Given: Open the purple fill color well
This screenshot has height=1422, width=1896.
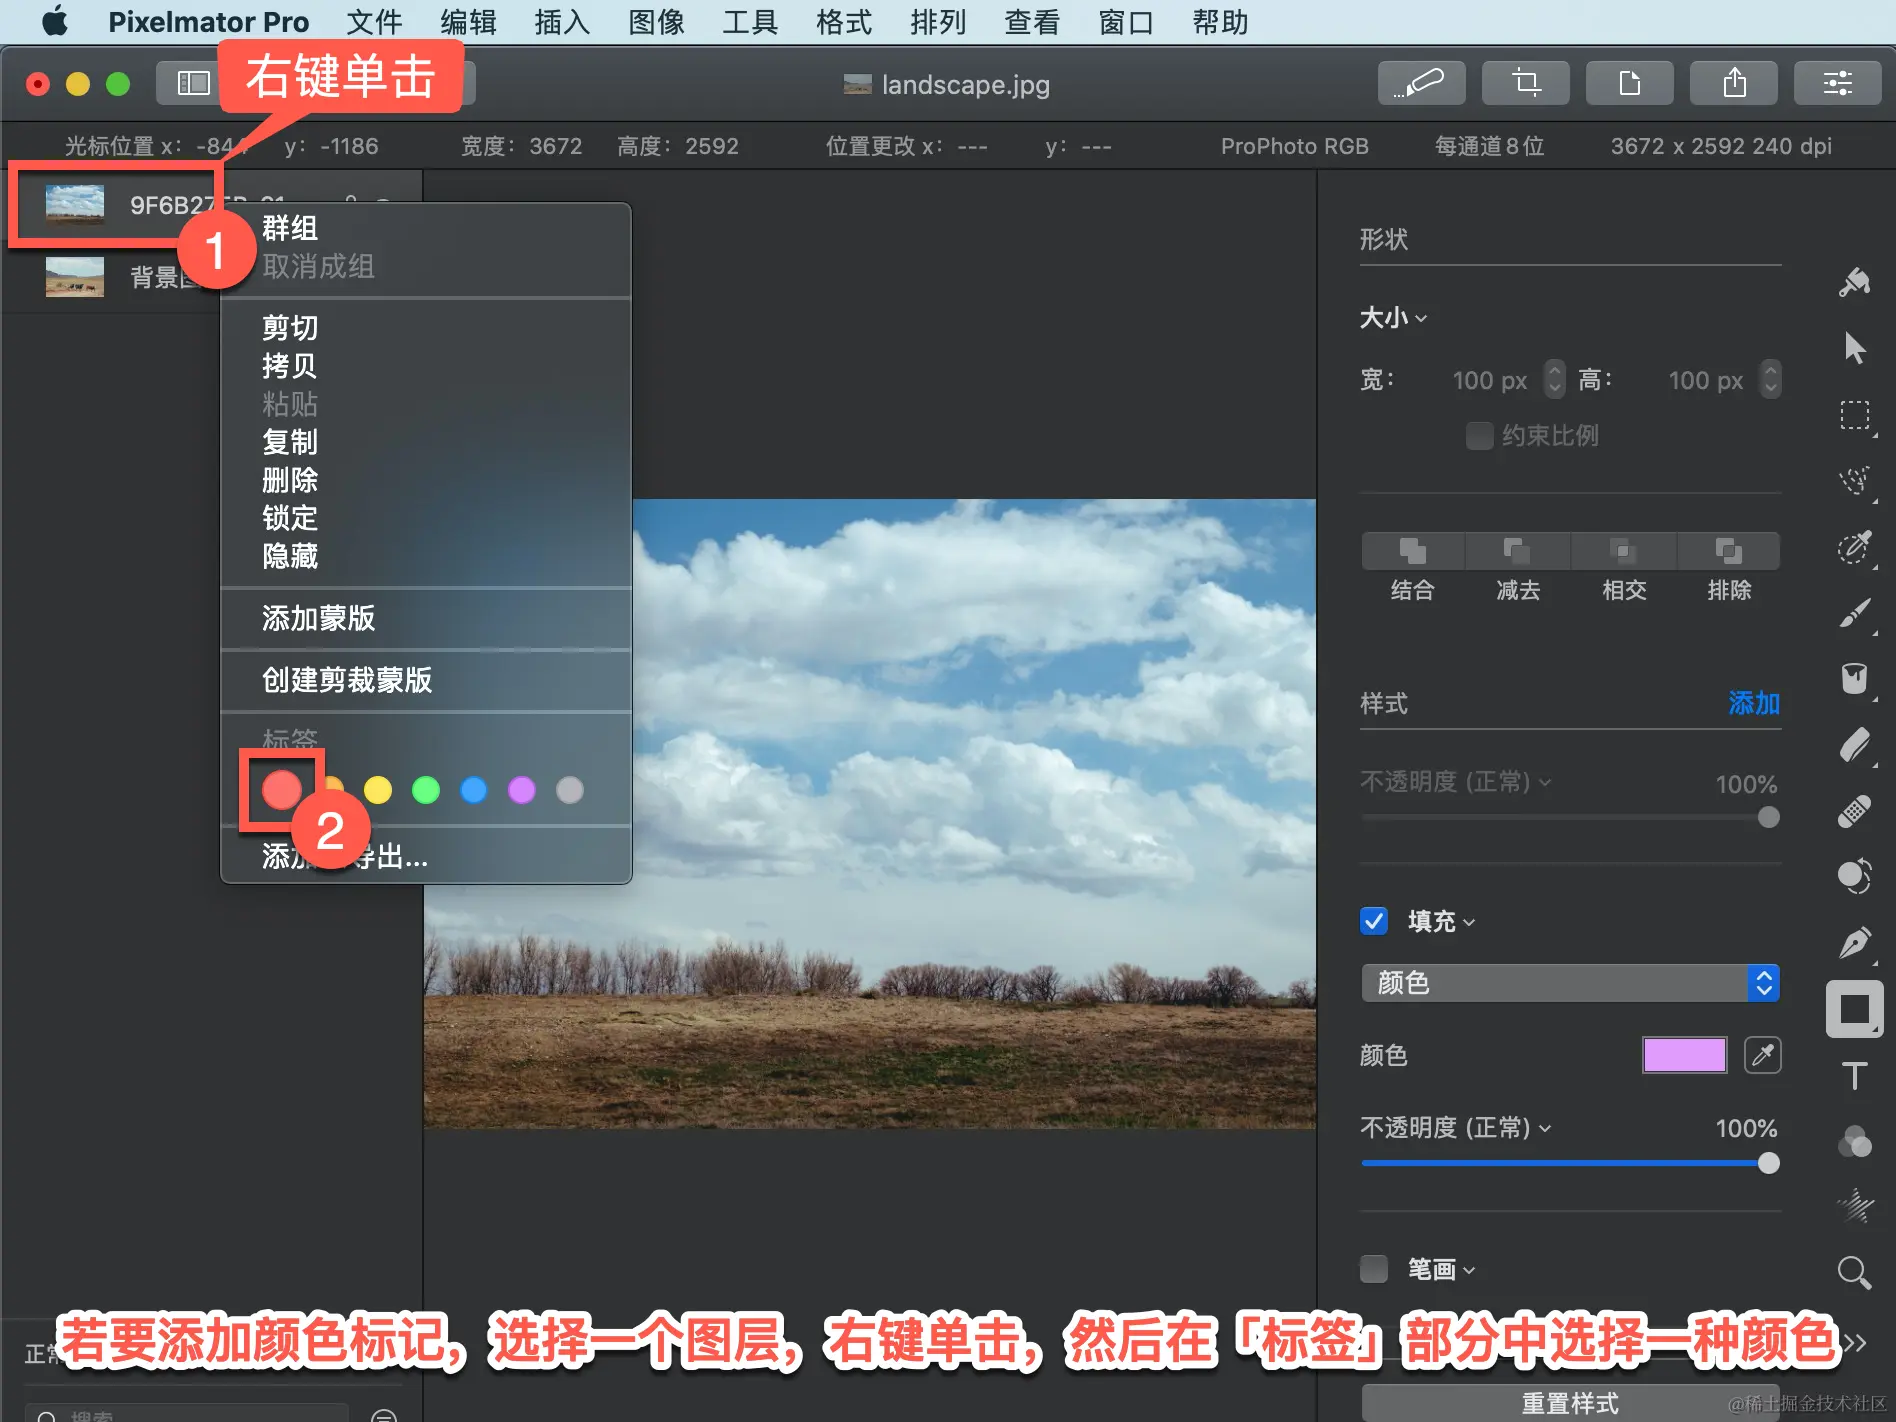Looking at the screenshot, I should point(1685,1055).
